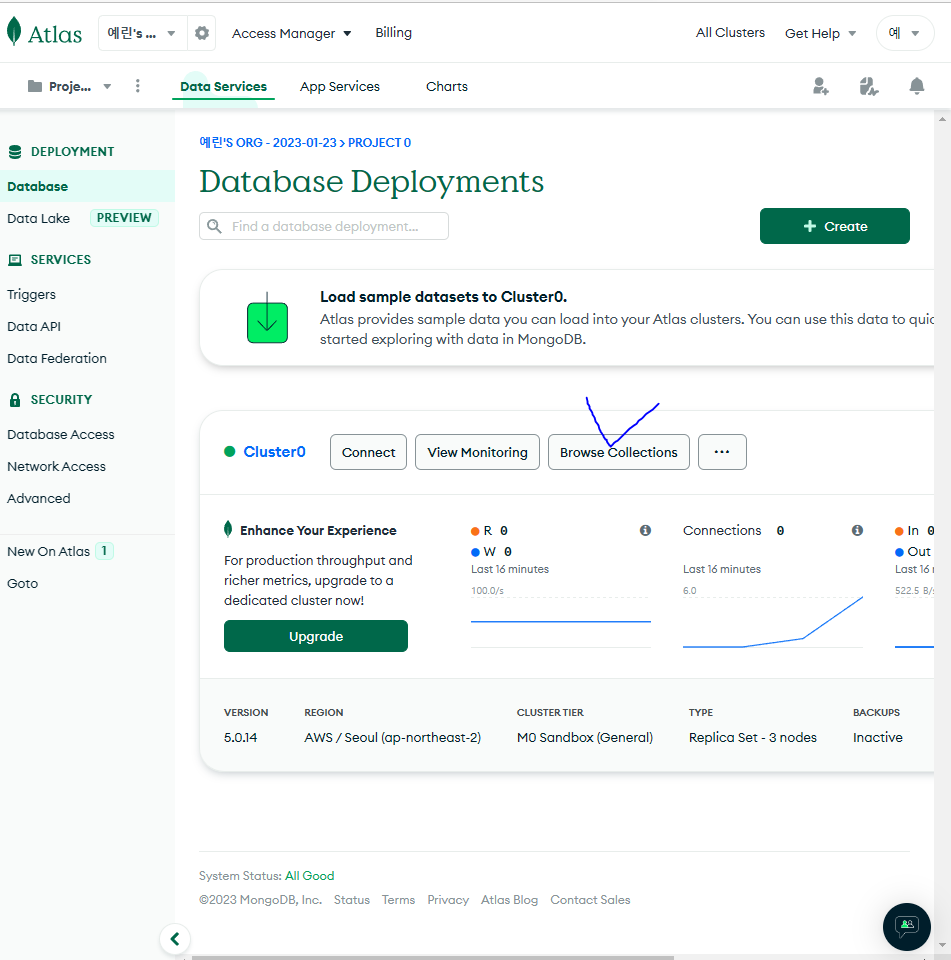Screen dimensions: 951x960
Task: Open Cluster0 more options ellipsis button
Action: click(722, 452)
